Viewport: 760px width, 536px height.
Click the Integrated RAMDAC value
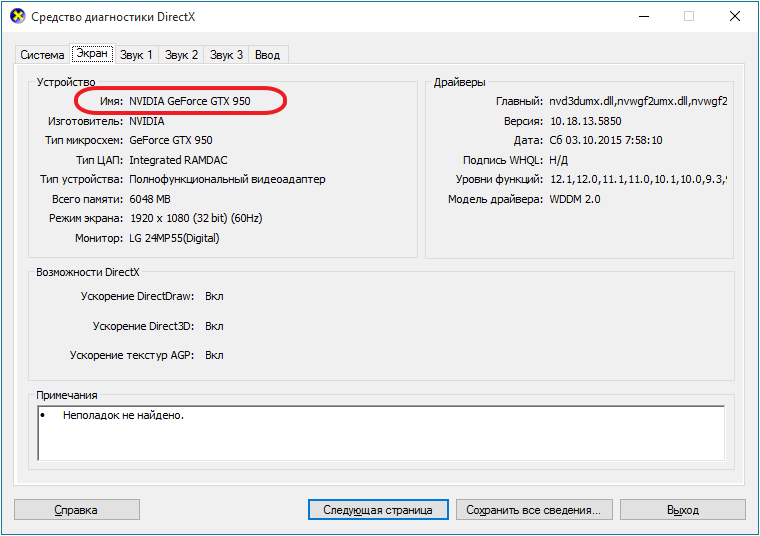tap(178, 160)
